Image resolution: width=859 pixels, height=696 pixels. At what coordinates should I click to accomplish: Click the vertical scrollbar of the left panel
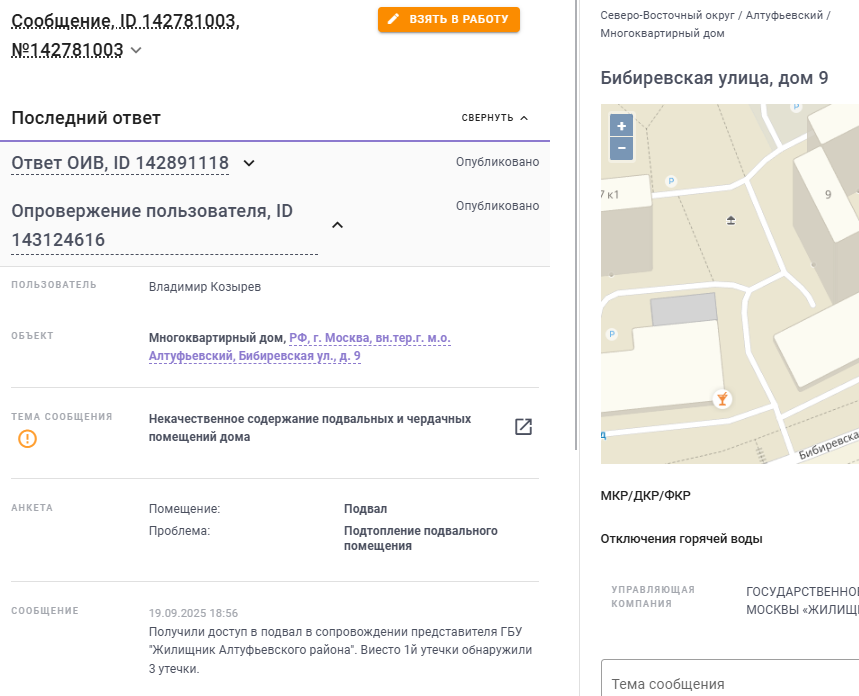(576, 225)
